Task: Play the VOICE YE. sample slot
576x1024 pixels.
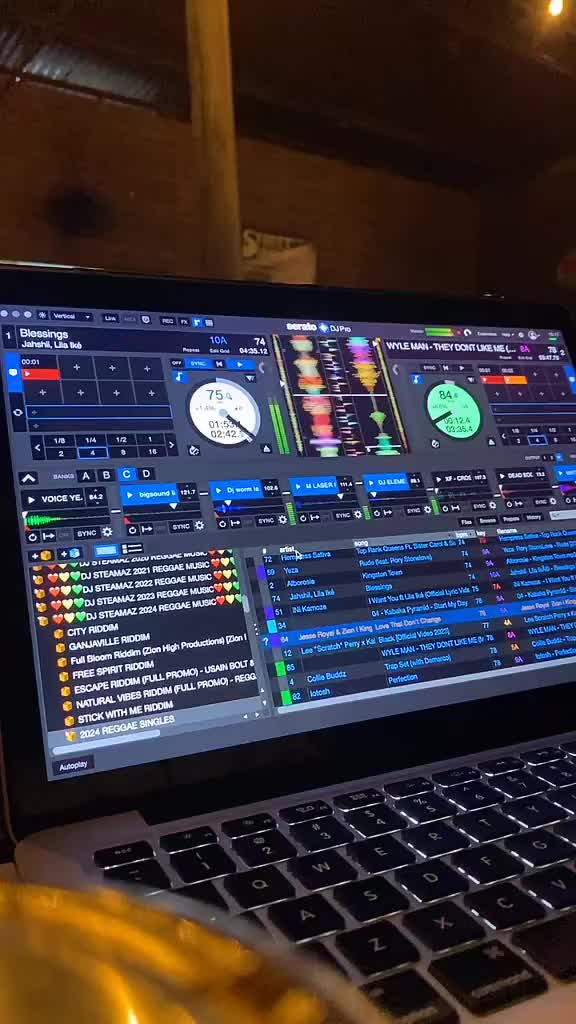Action: click(x=31, y=500)
